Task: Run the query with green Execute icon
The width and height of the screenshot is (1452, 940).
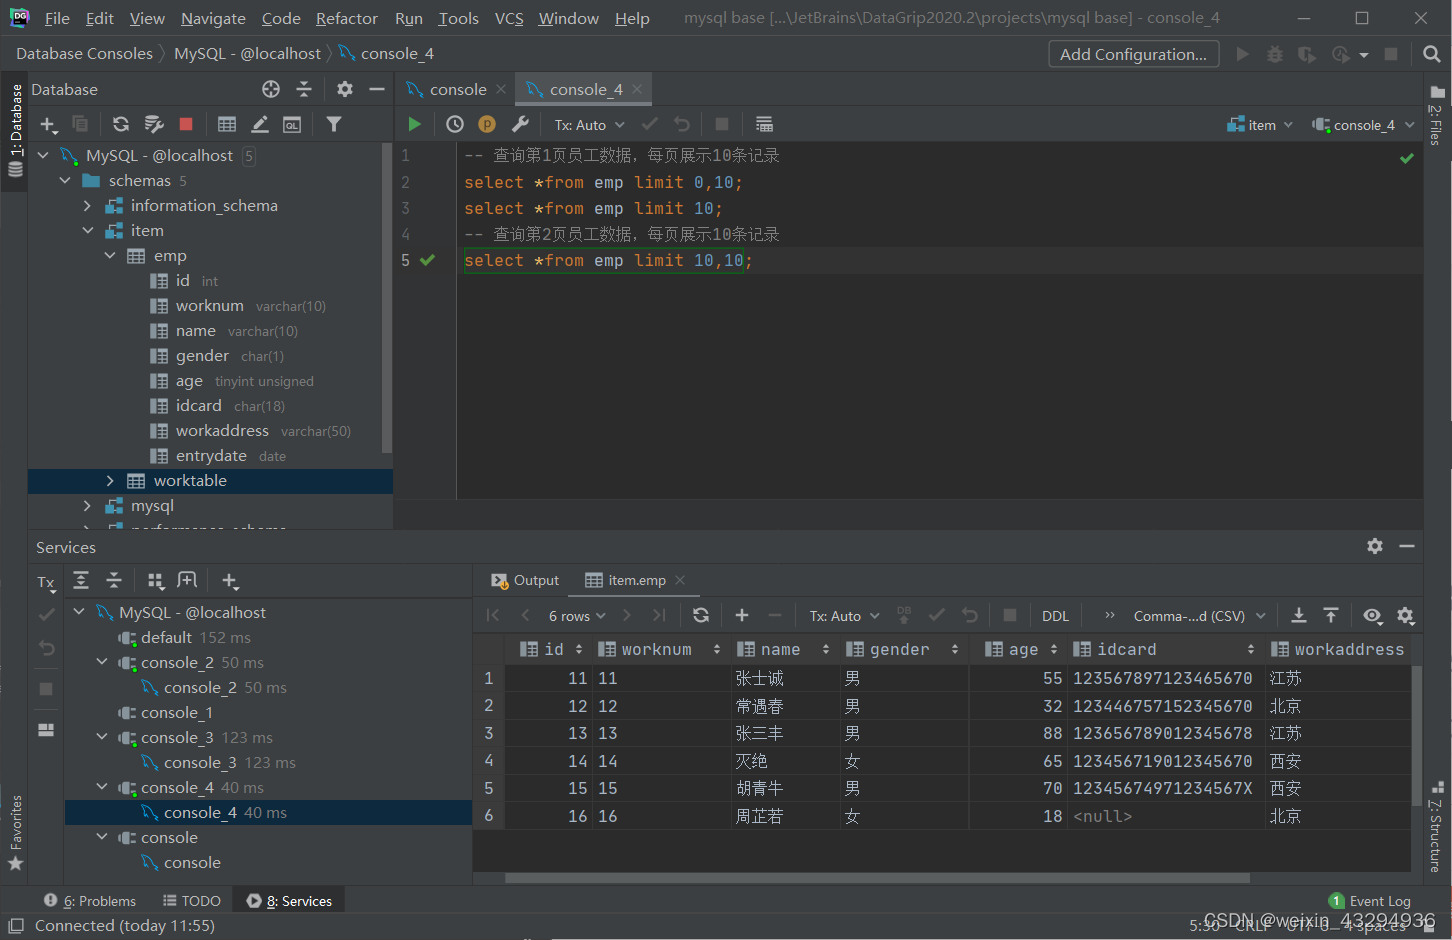Action: (x=414, y=124)
